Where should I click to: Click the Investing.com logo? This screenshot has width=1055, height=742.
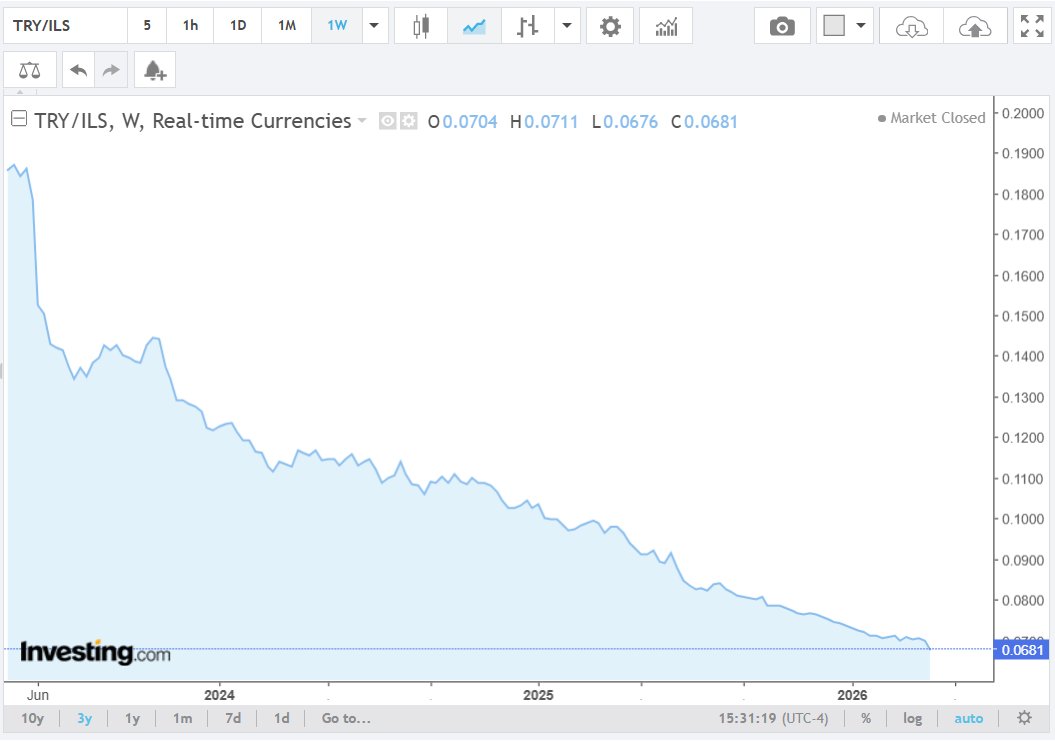point(96,652)
